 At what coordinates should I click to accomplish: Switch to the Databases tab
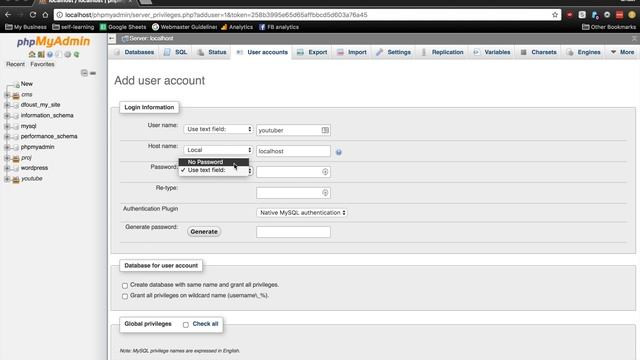(134, 52)
